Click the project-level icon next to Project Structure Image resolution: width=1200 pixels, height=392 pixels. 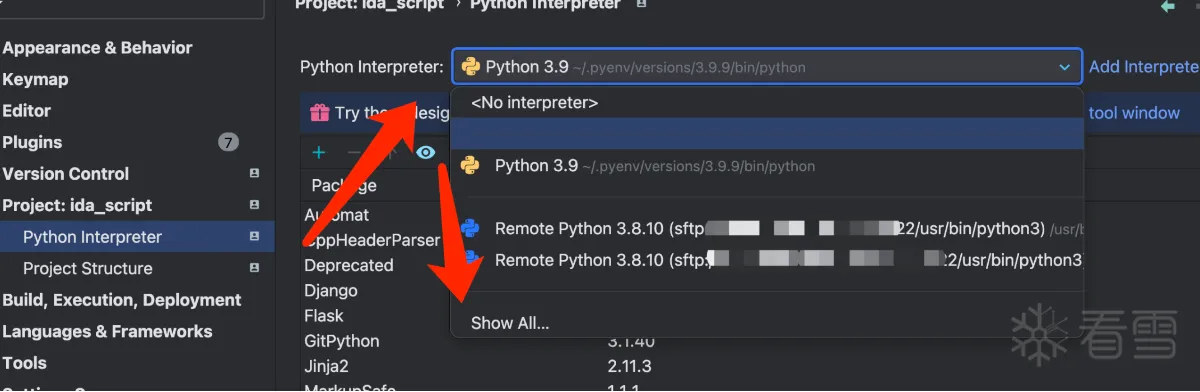point(254,269)
